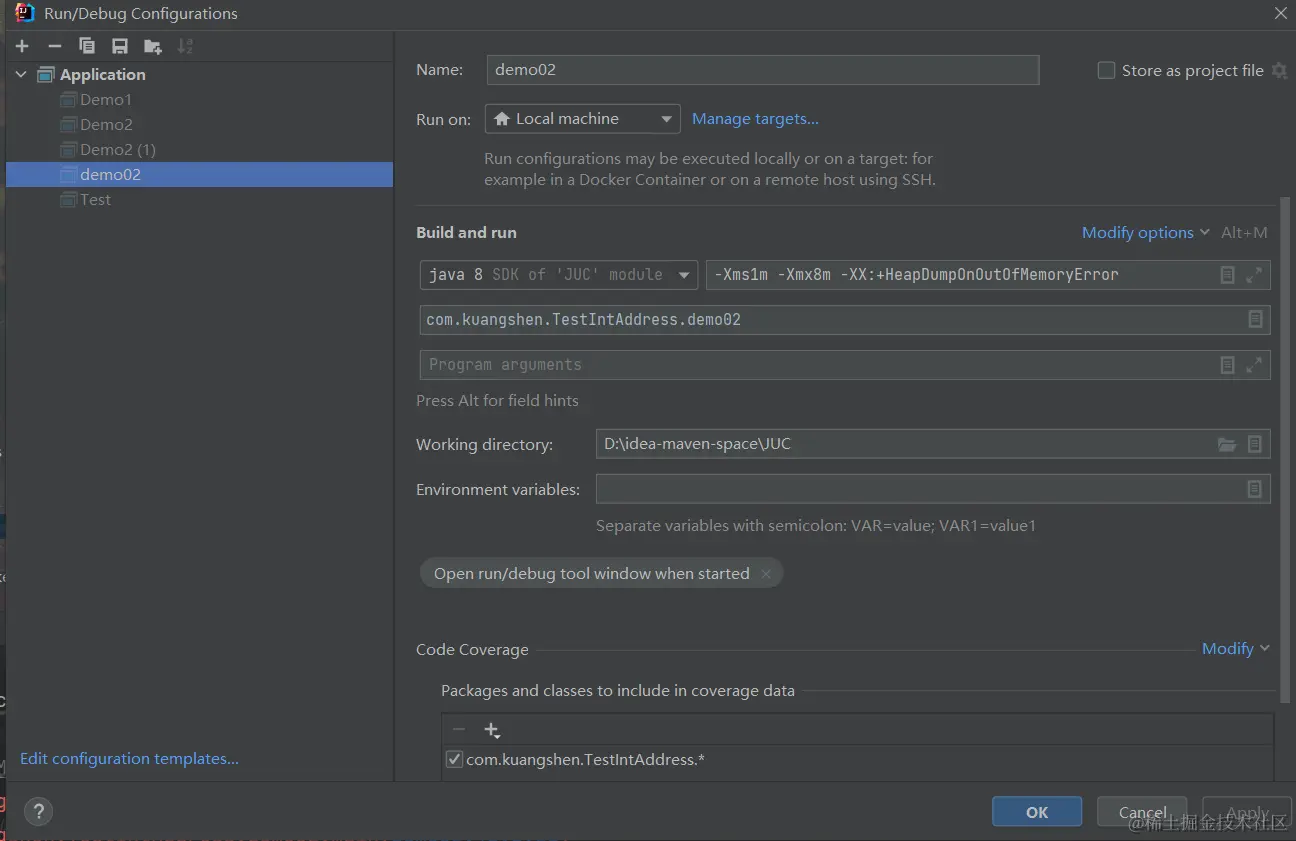Image resolution: width=1296 pixels, height=841 pixels.
Task: Remove the 'Open run/debug tool window' chip
Action: 766,574
